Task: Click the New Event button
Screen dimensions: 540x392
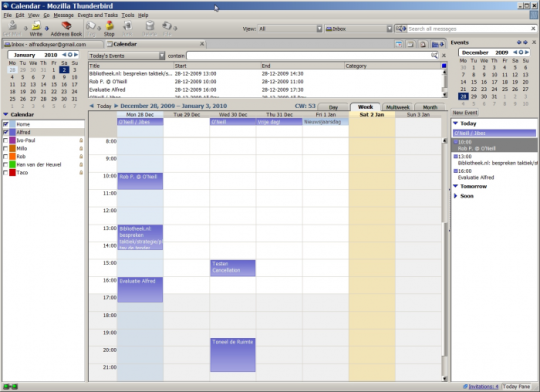Action: coord(465,113)
